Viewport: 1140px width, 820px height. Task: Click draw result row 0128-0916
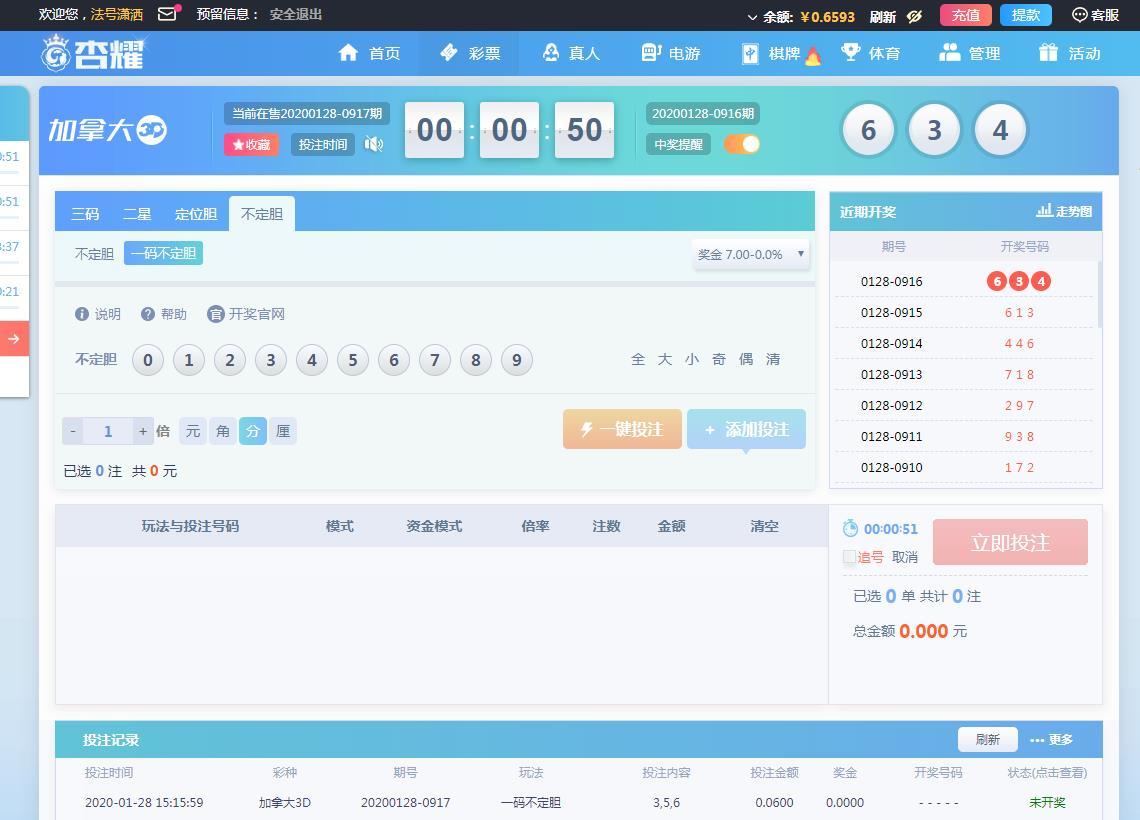(x=964, y=281)
